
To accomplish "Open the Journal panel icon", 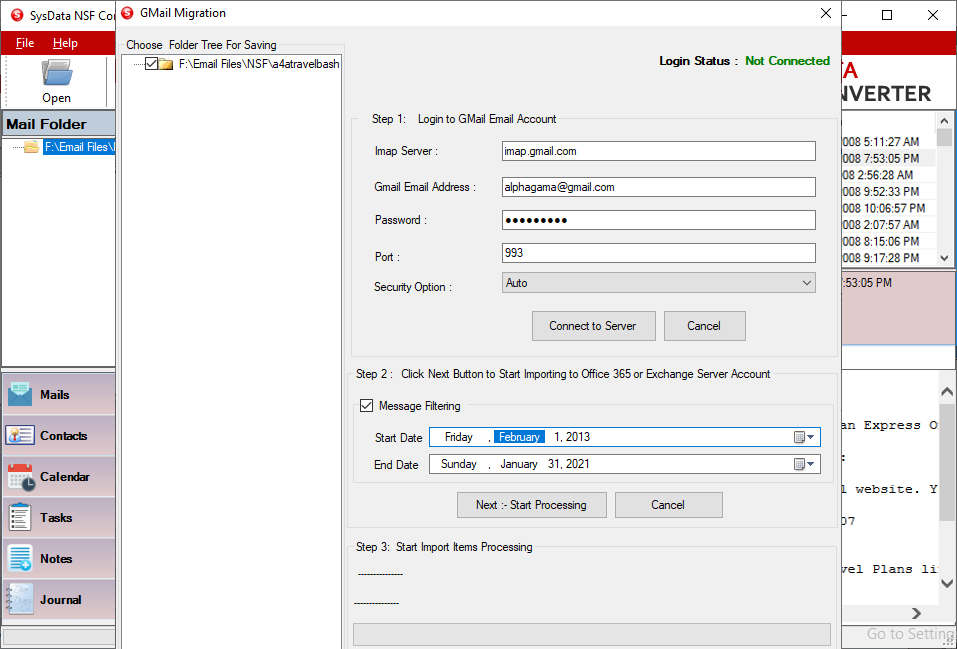I will [20, 600].
